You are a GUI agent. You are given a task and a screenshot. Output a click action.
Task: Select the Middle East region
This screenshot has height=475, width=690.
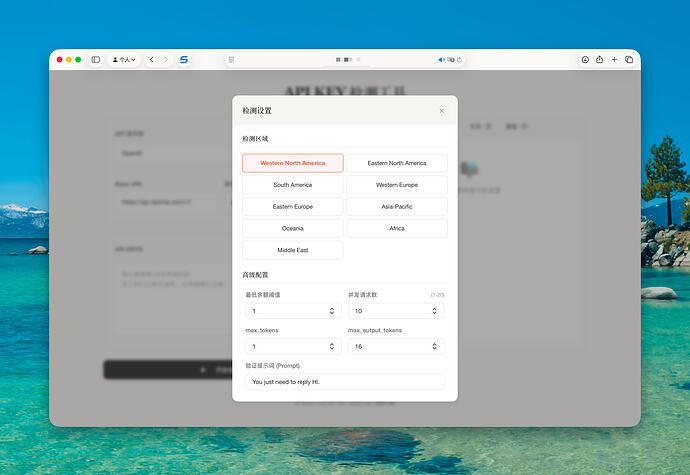(293, 250)
